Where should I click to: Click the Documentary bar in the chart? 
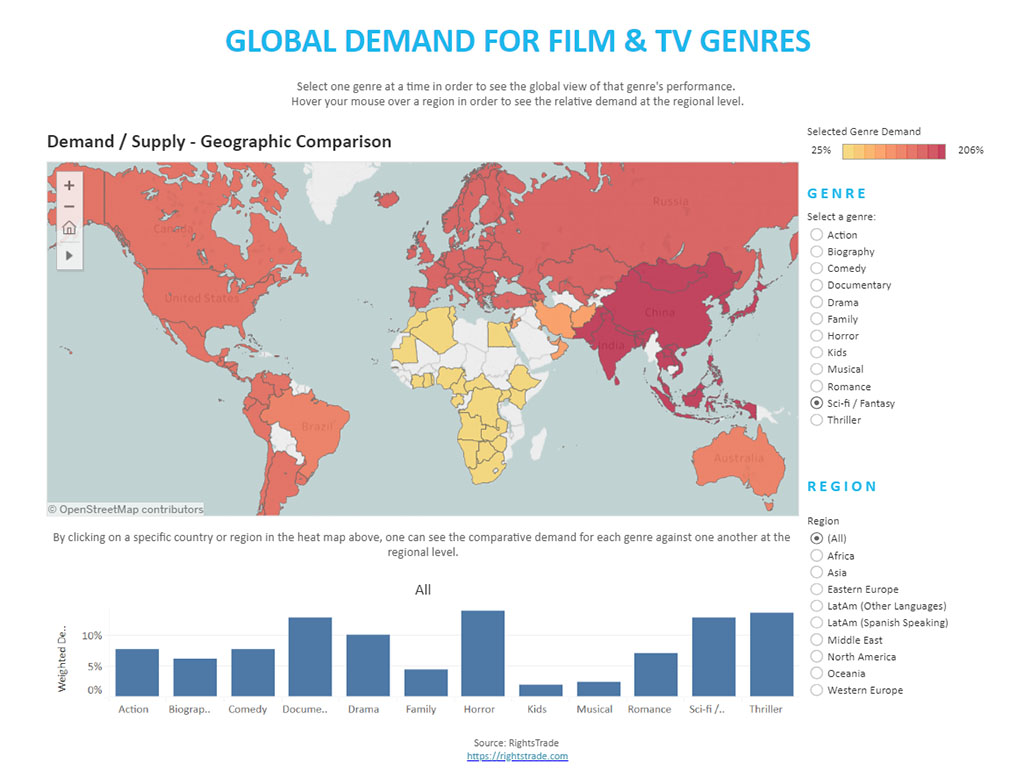tap(310, 656)
